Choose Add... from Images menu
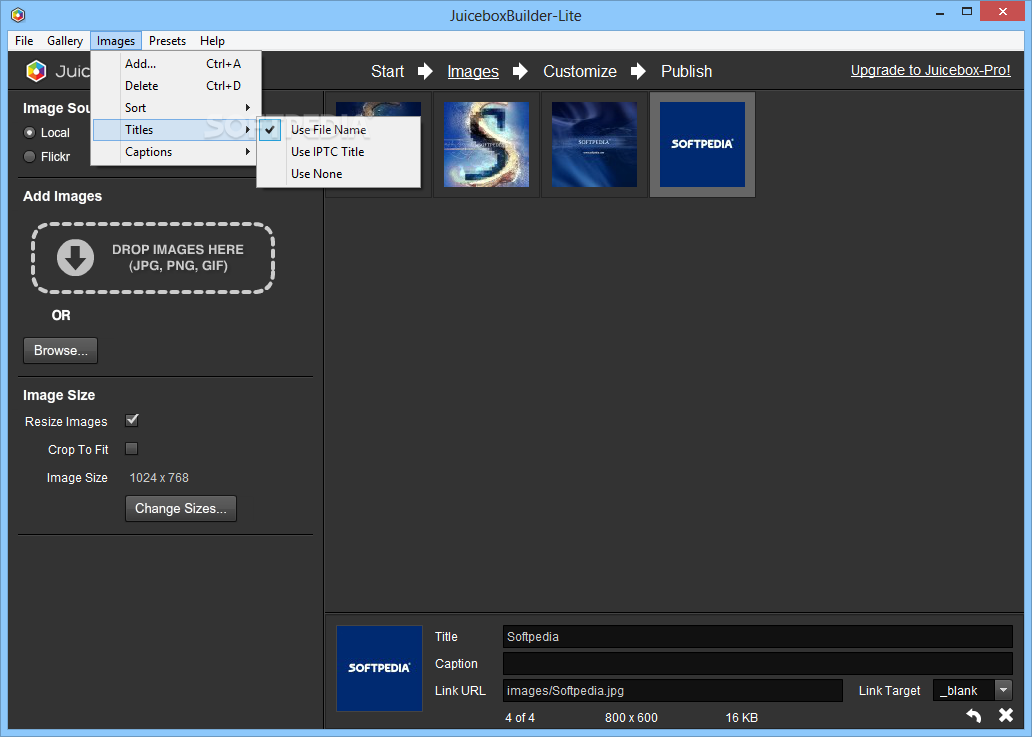The width and height of the screenshot is (1032, 737). [x=176, y=64]
